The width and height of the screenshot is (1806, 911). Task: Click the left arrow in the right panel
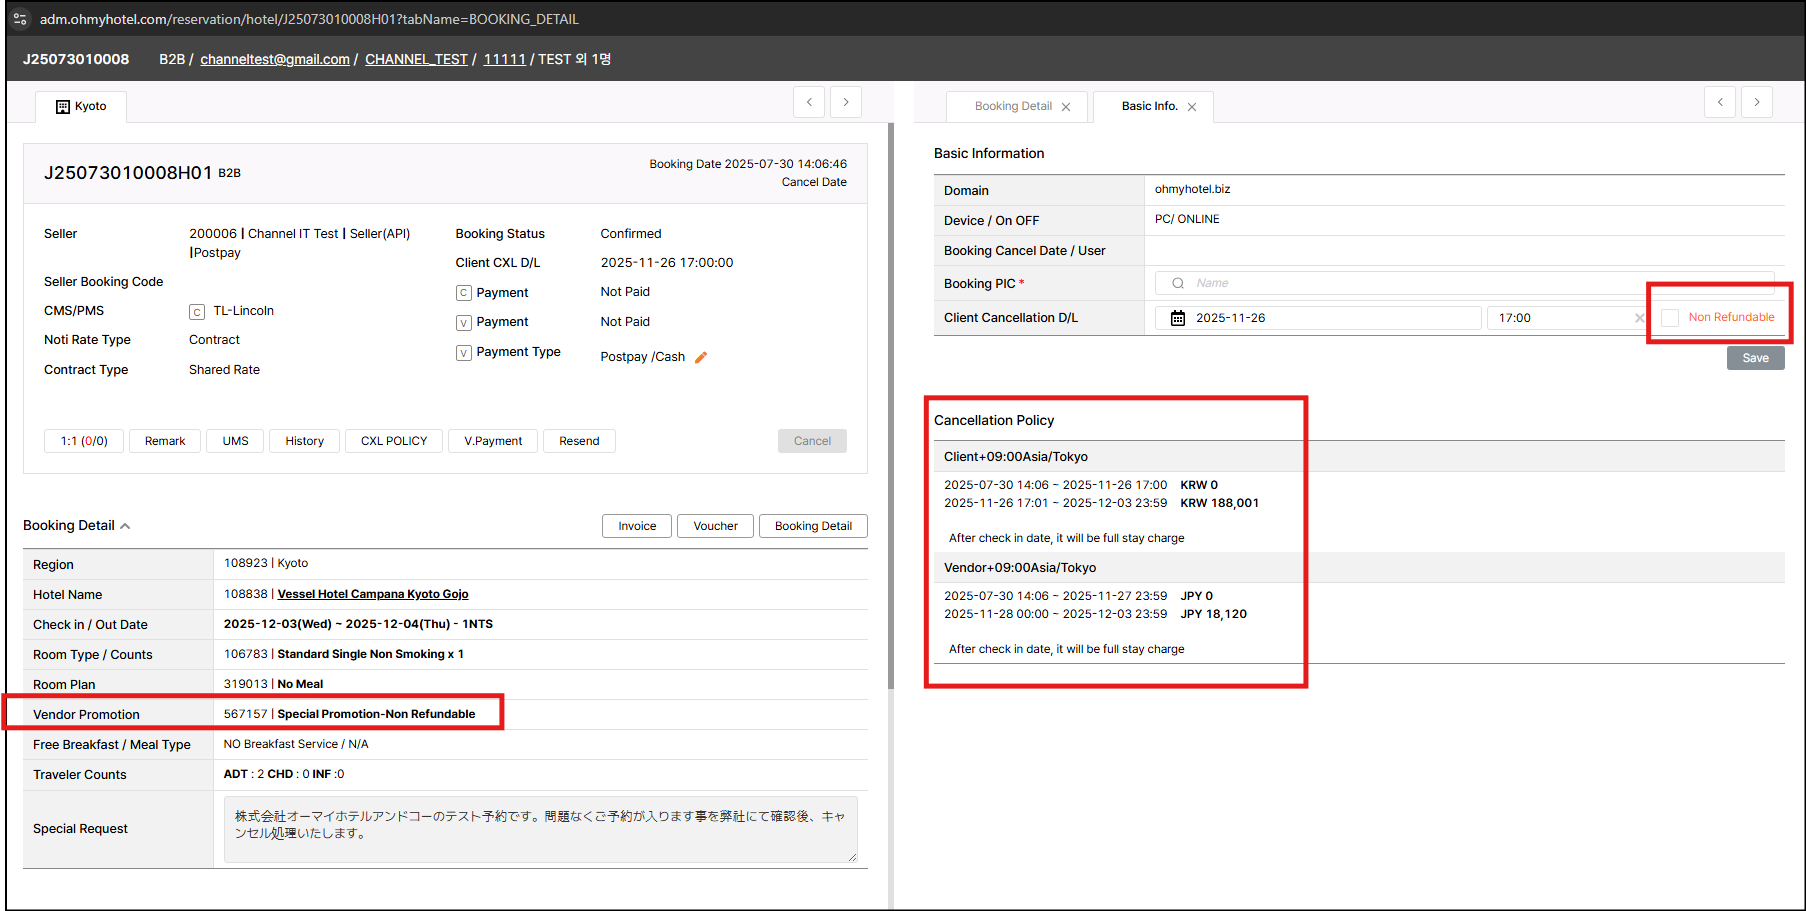point(1720,102)
